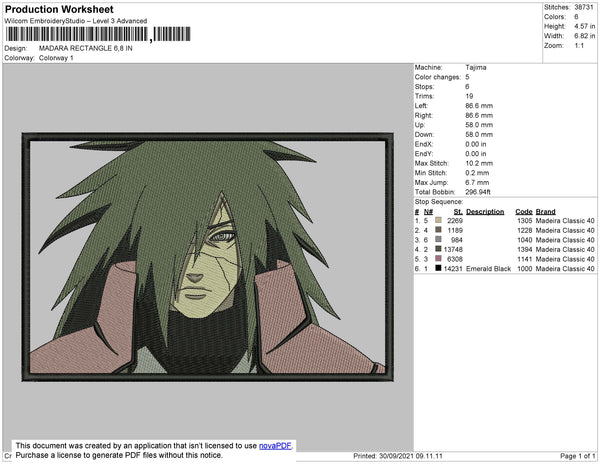
Task: Click the 'Production Worksheet' heading
Action: [x=59, y=10]
